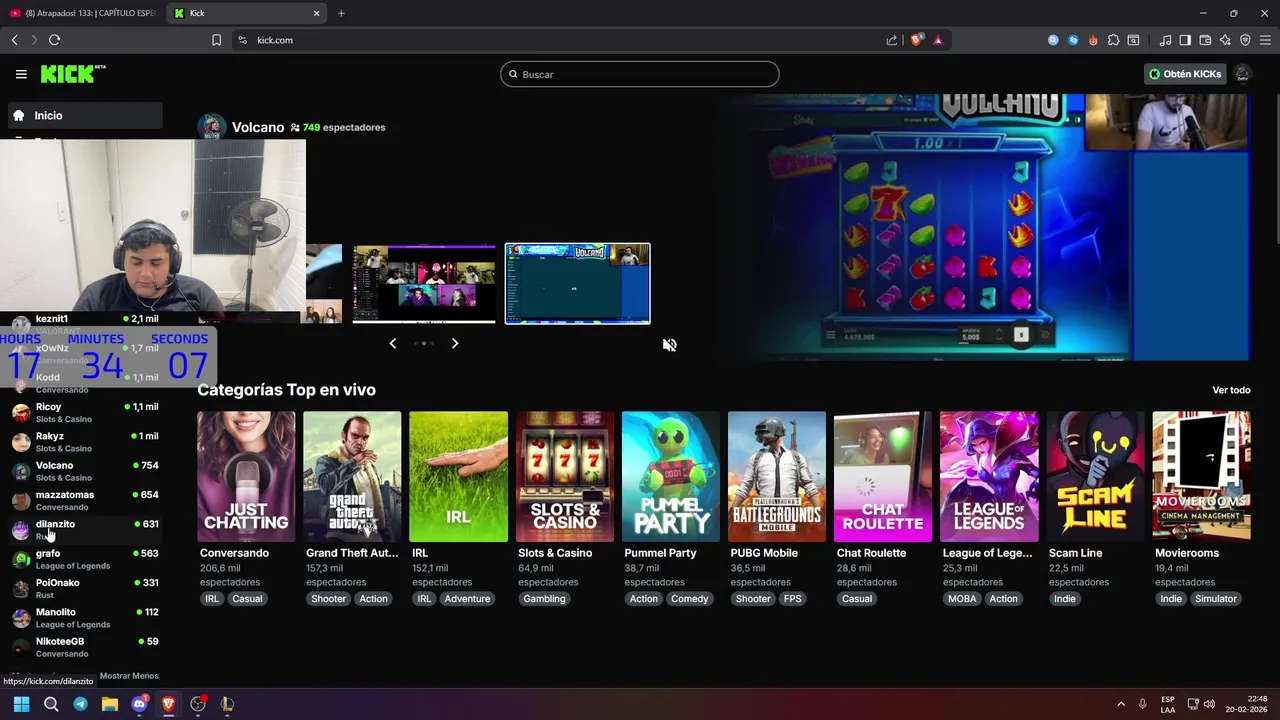Open Brave Leo AI sparkle icon
This screenshot has width=1280, height=720.
tap(1225, 40)
